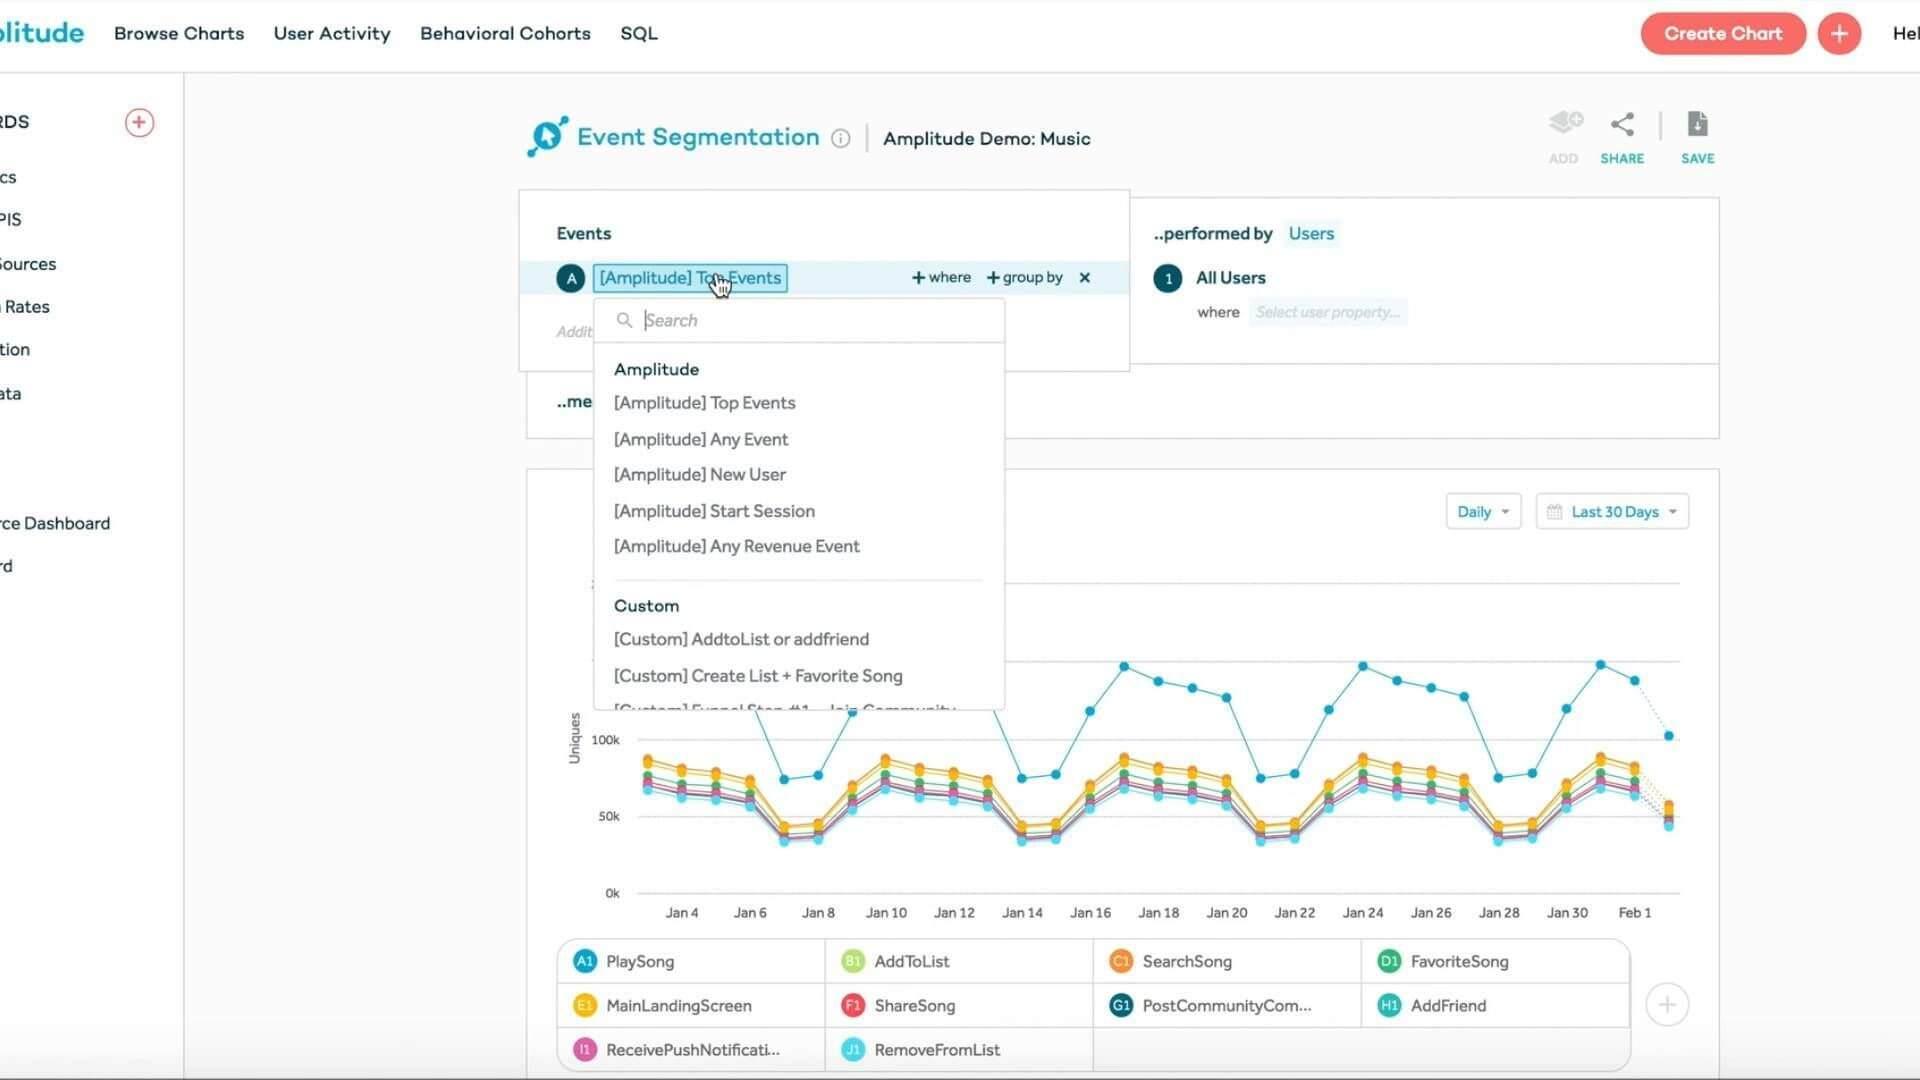
Task: Select [Custom] Create List + Favorite Song event
Action: (758, 676)
